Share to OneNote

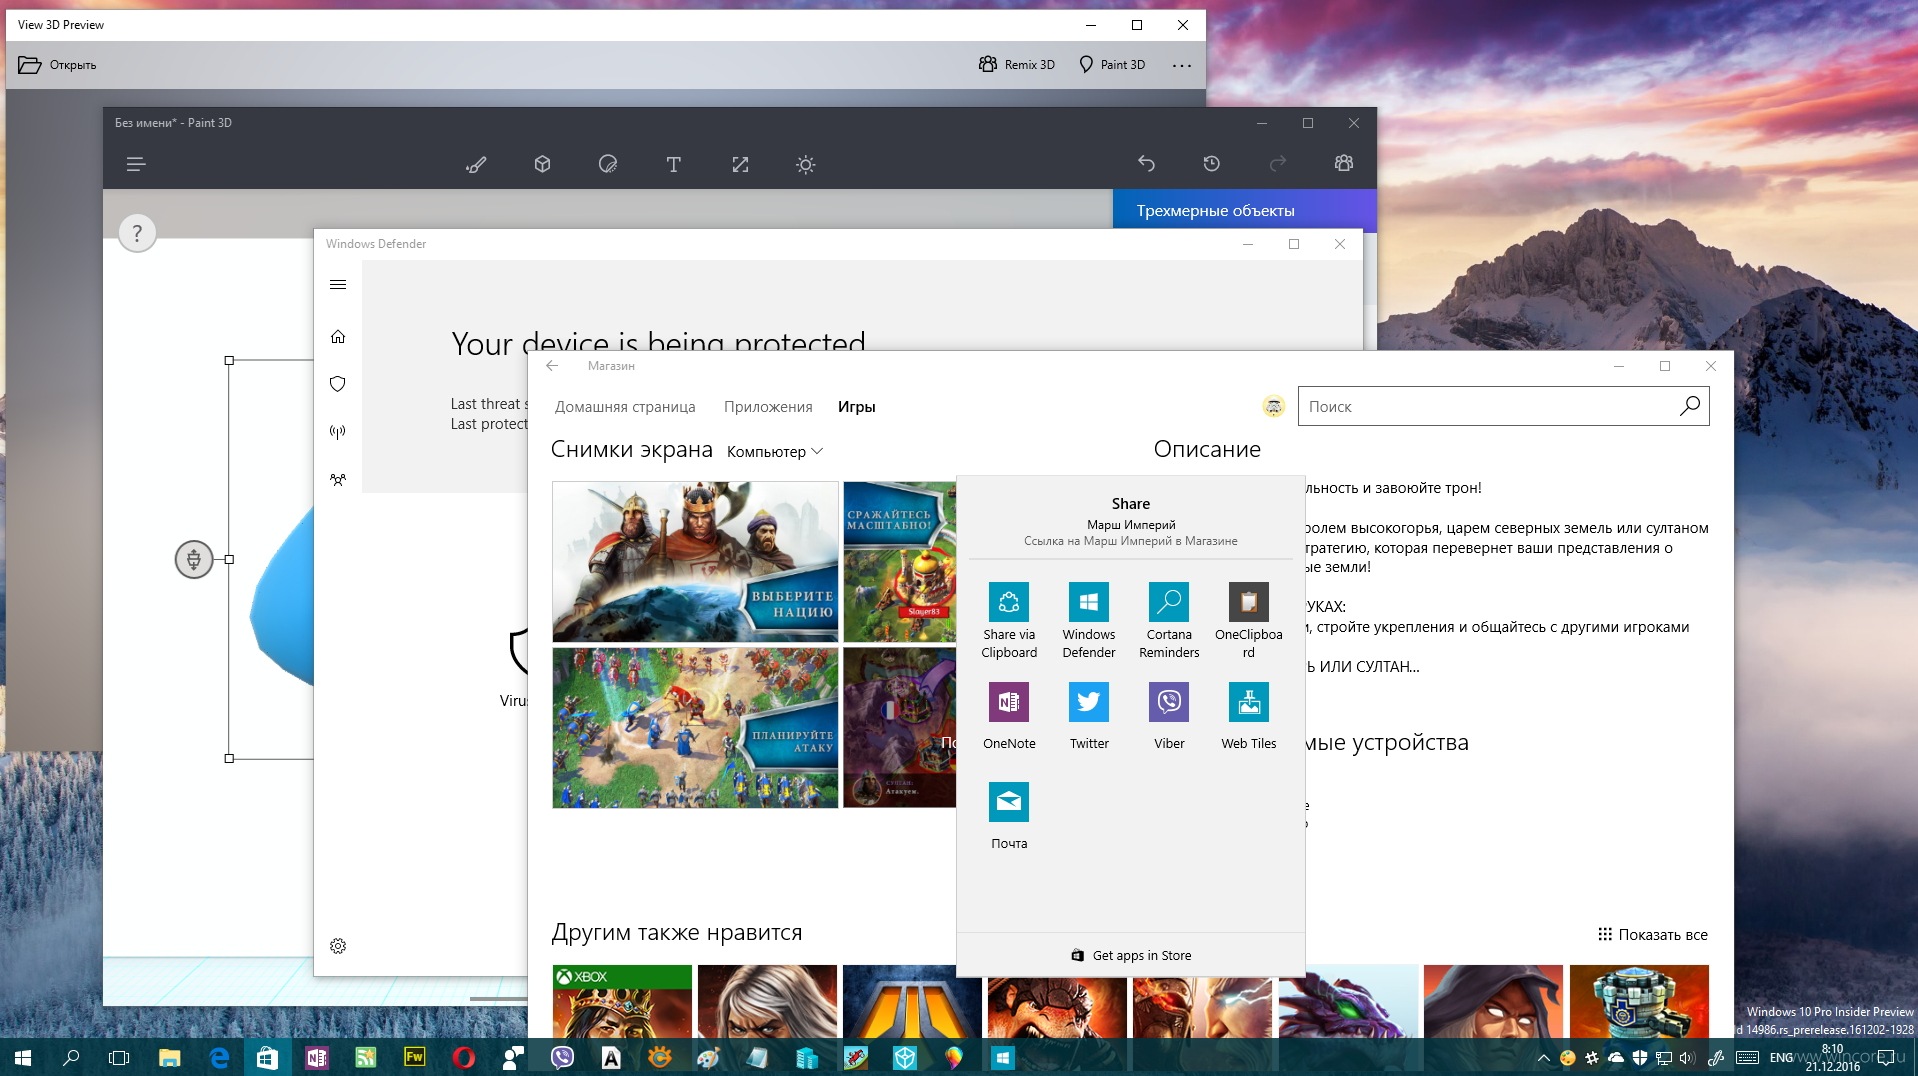(x=1009, y=716)
